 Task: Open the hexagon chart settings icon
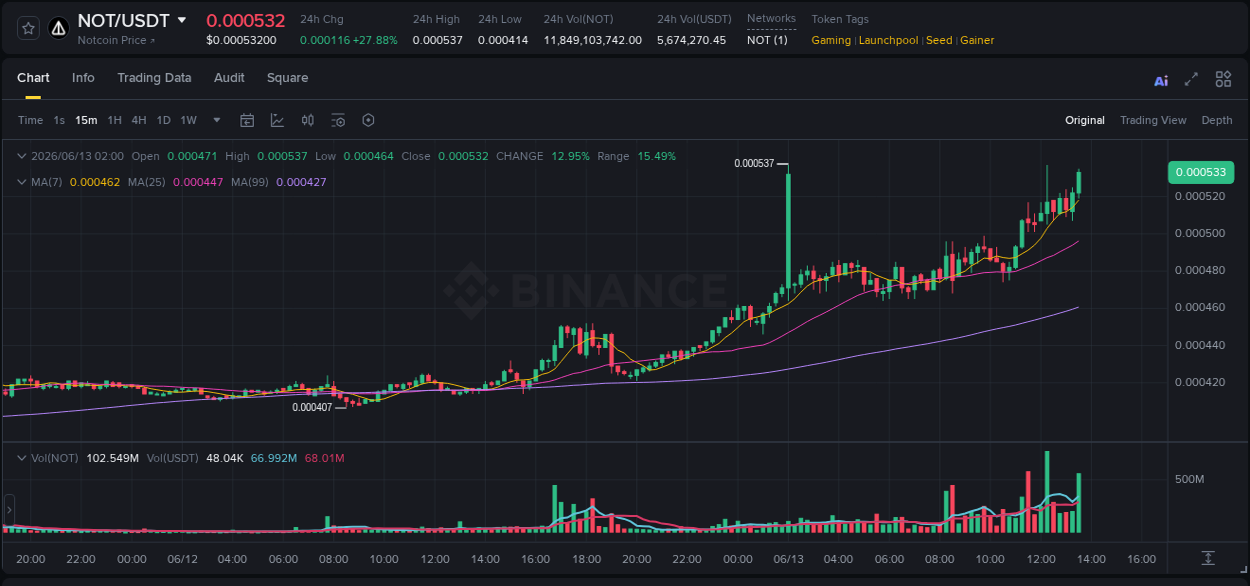point(368,120)
